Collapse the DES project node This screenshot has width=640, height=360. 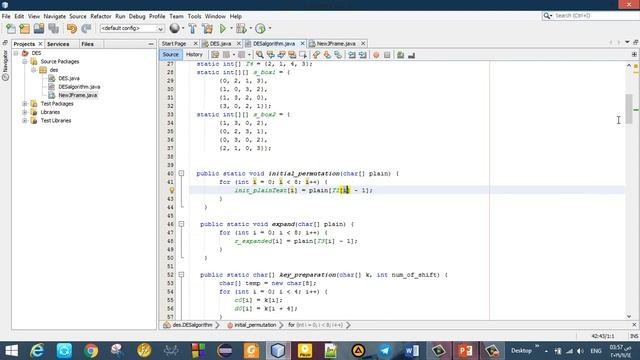pyautogui.click(x=16, y=53)
